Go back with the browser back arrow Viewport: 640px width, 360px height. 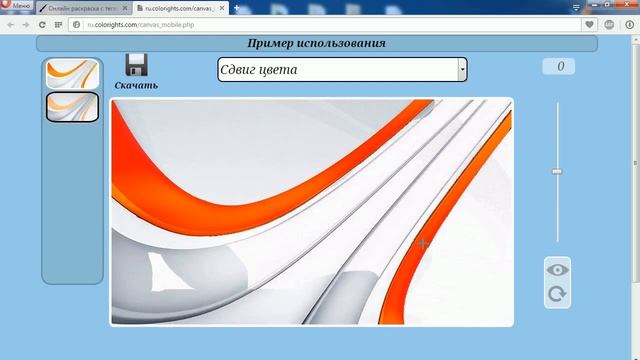(11, 25)
